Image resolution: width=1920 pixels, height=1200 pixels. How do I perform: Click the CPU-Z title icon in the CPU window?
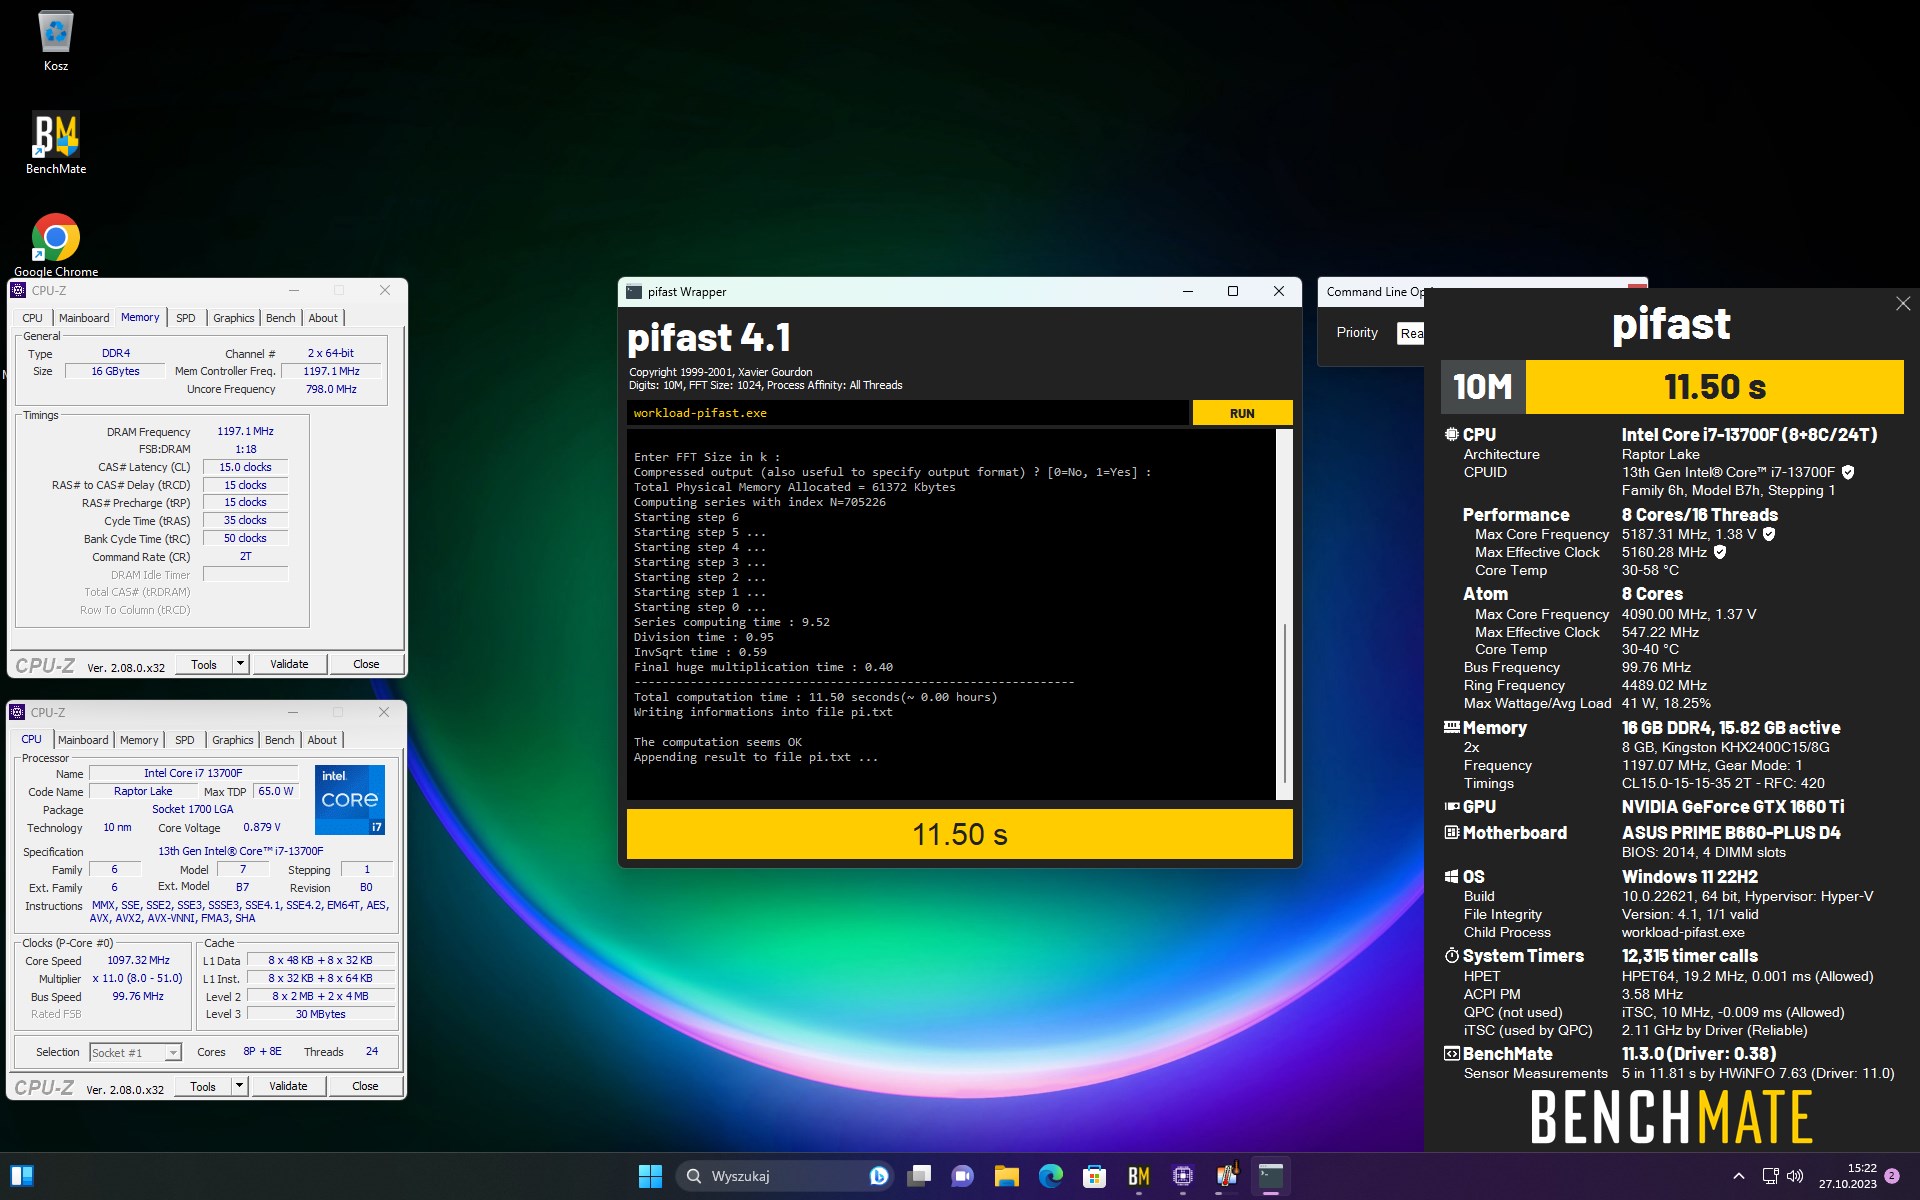(18, 713)
